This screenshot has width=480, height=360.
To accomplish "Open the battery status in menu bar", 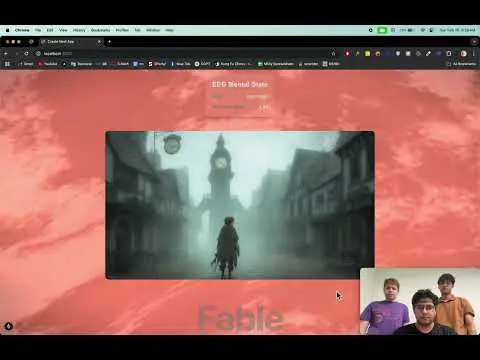I will point(407,30).
